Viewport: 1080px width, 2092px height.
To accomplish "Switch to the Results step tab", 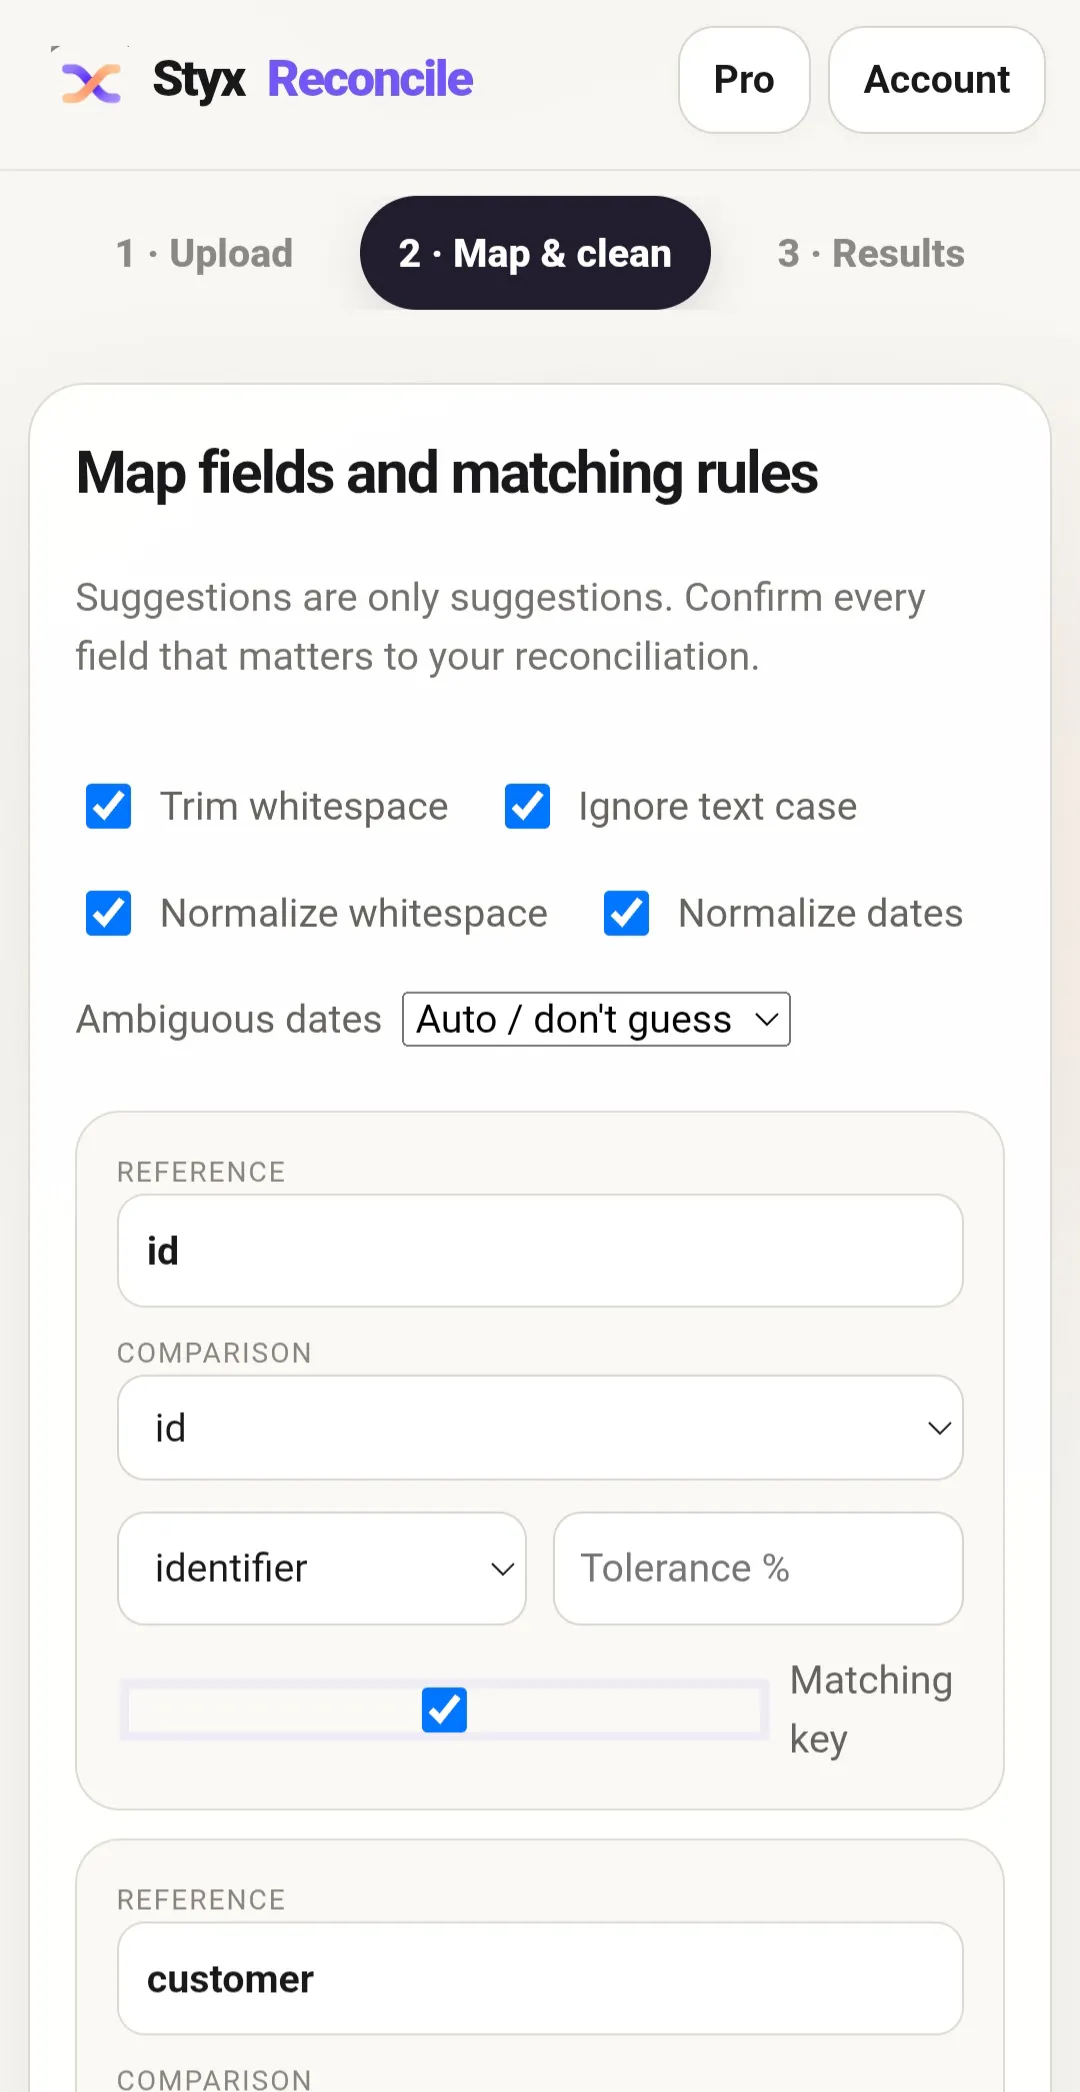I will click(871, 253).
